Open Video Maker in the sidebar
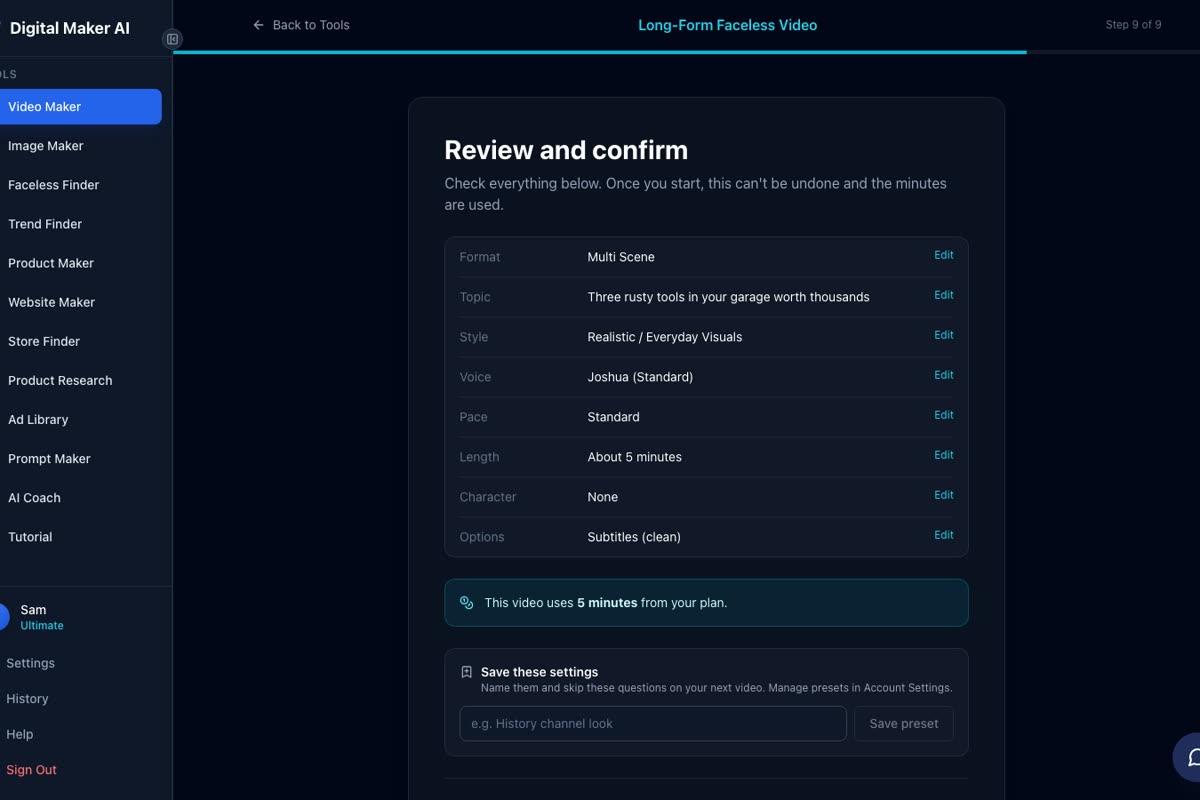 point(80,107)
